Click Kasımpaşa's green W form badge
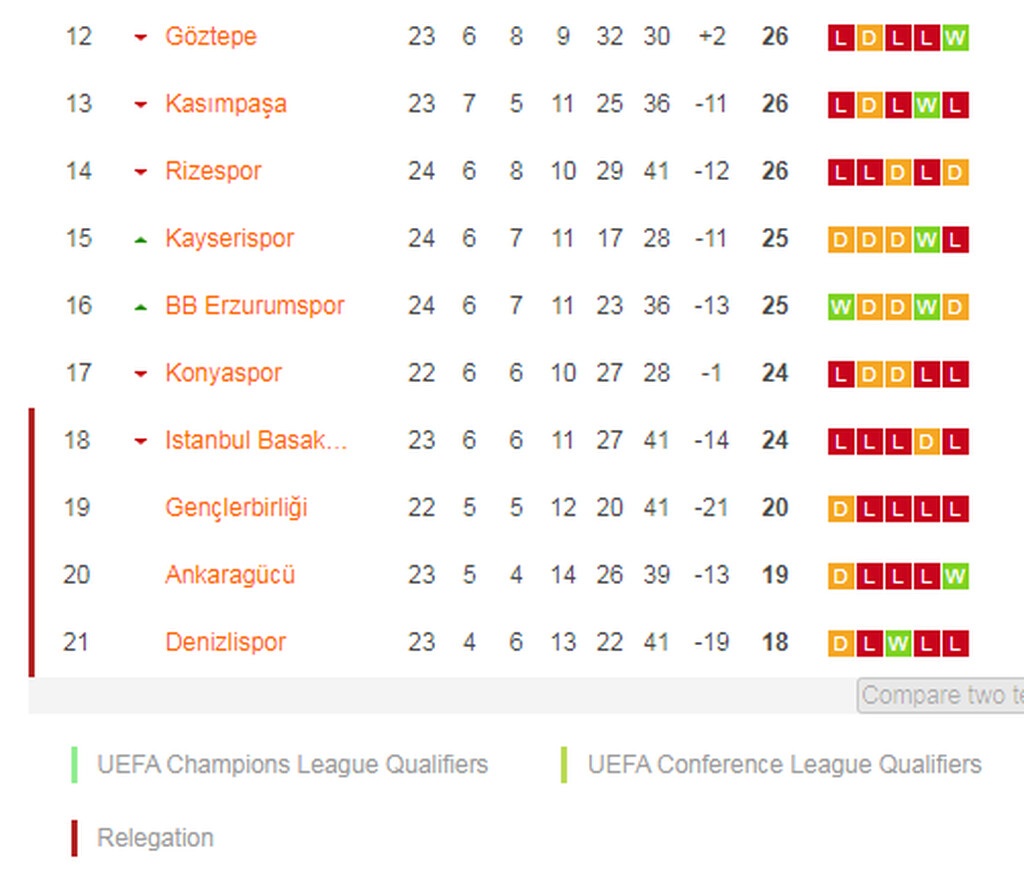 click(927, 105)
